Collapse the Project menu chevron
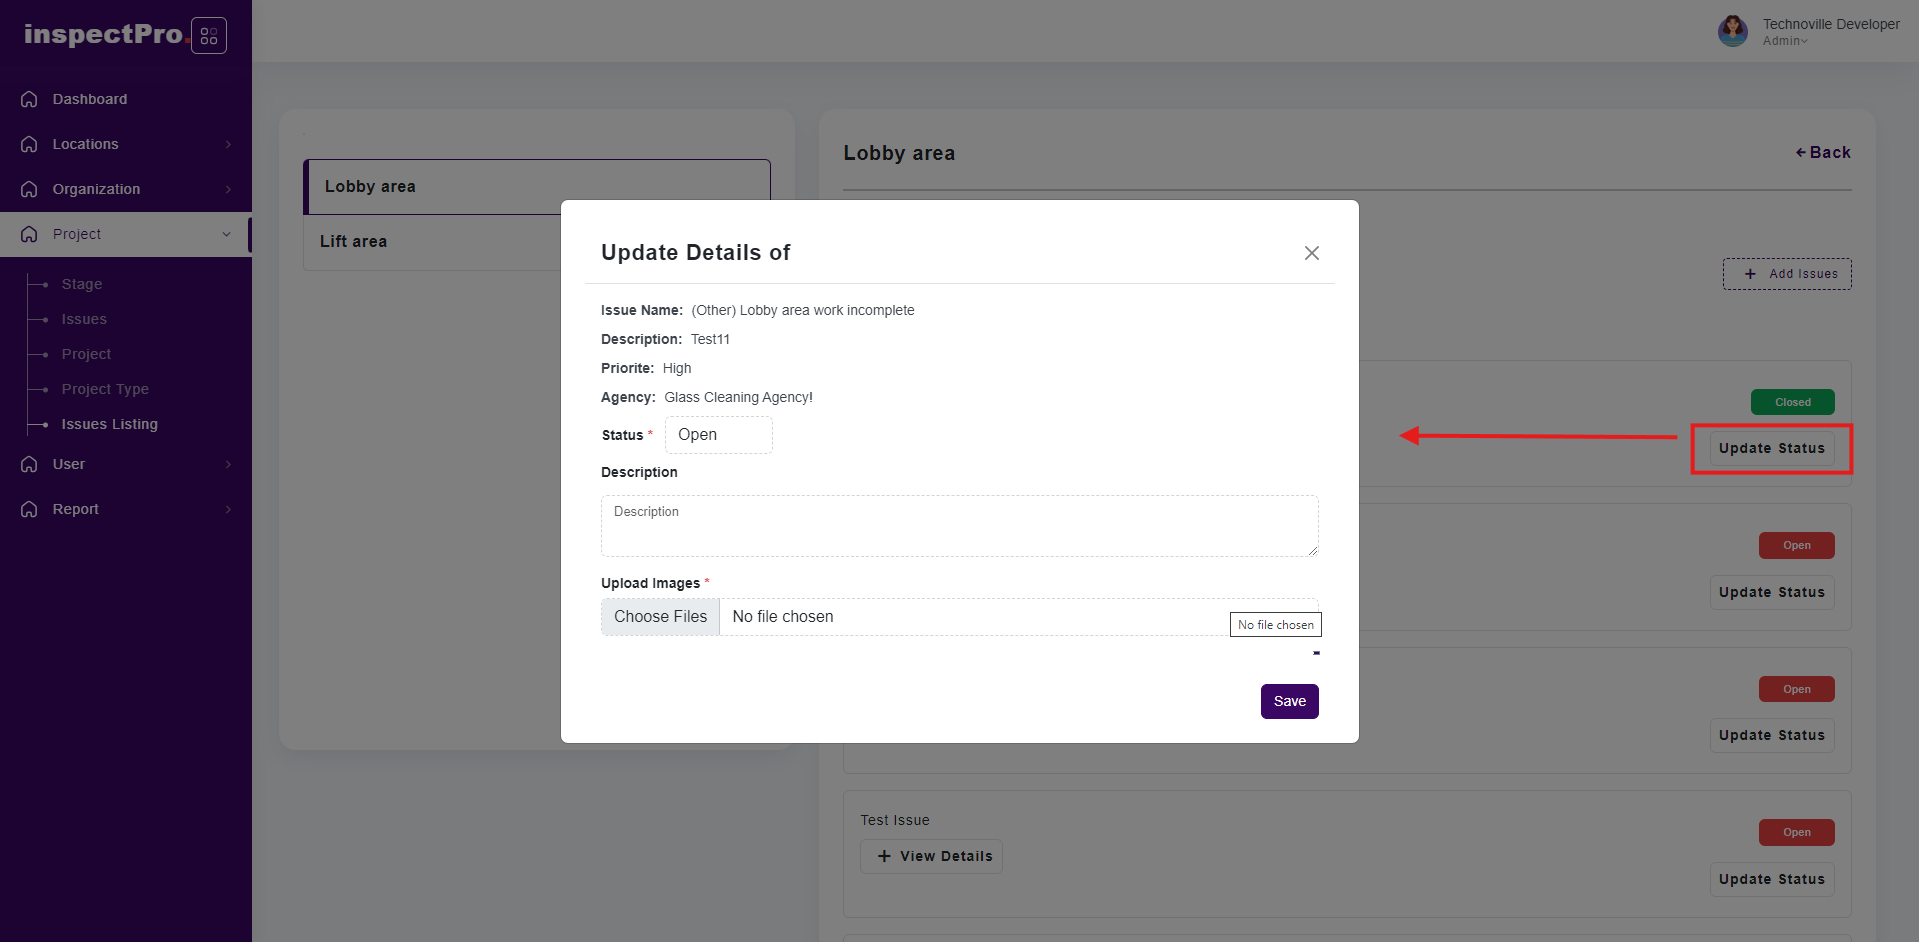This screenshot has width=1919, height=942. (226, 234)
